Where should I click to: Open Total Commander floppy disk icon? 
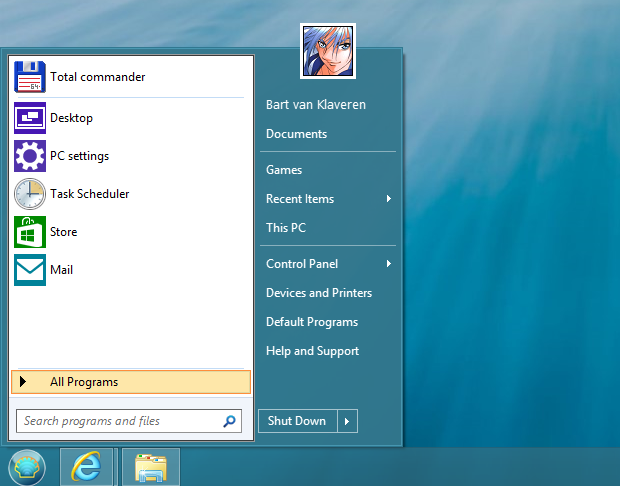[30, 77]
